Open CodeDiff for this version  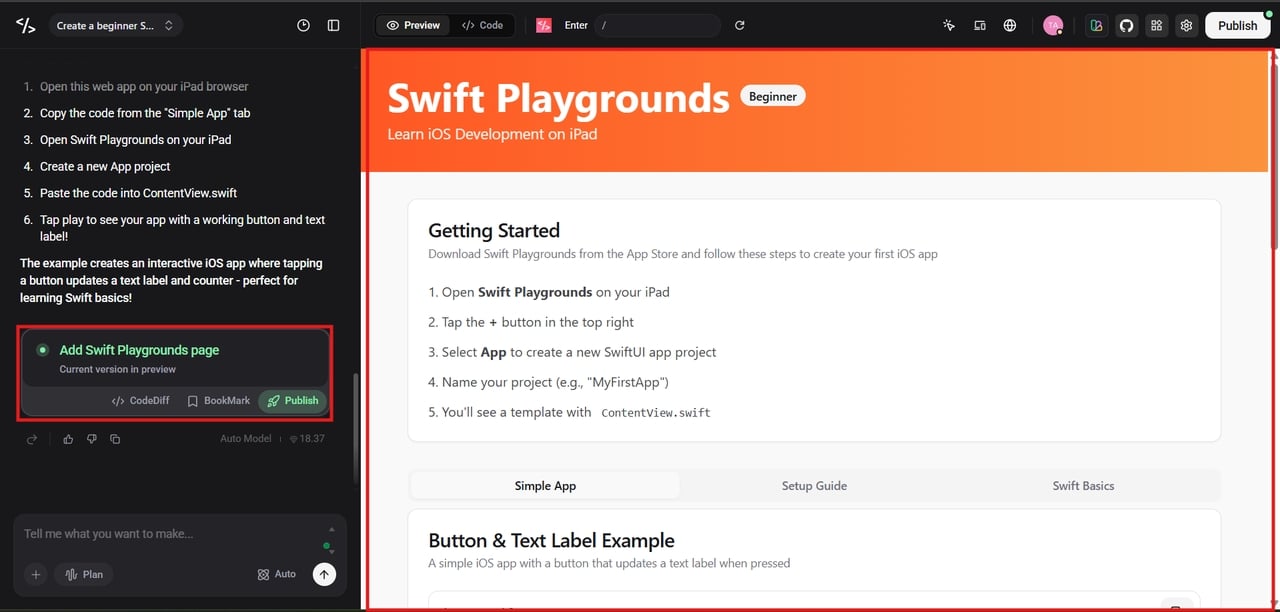(x=141, y=400)
